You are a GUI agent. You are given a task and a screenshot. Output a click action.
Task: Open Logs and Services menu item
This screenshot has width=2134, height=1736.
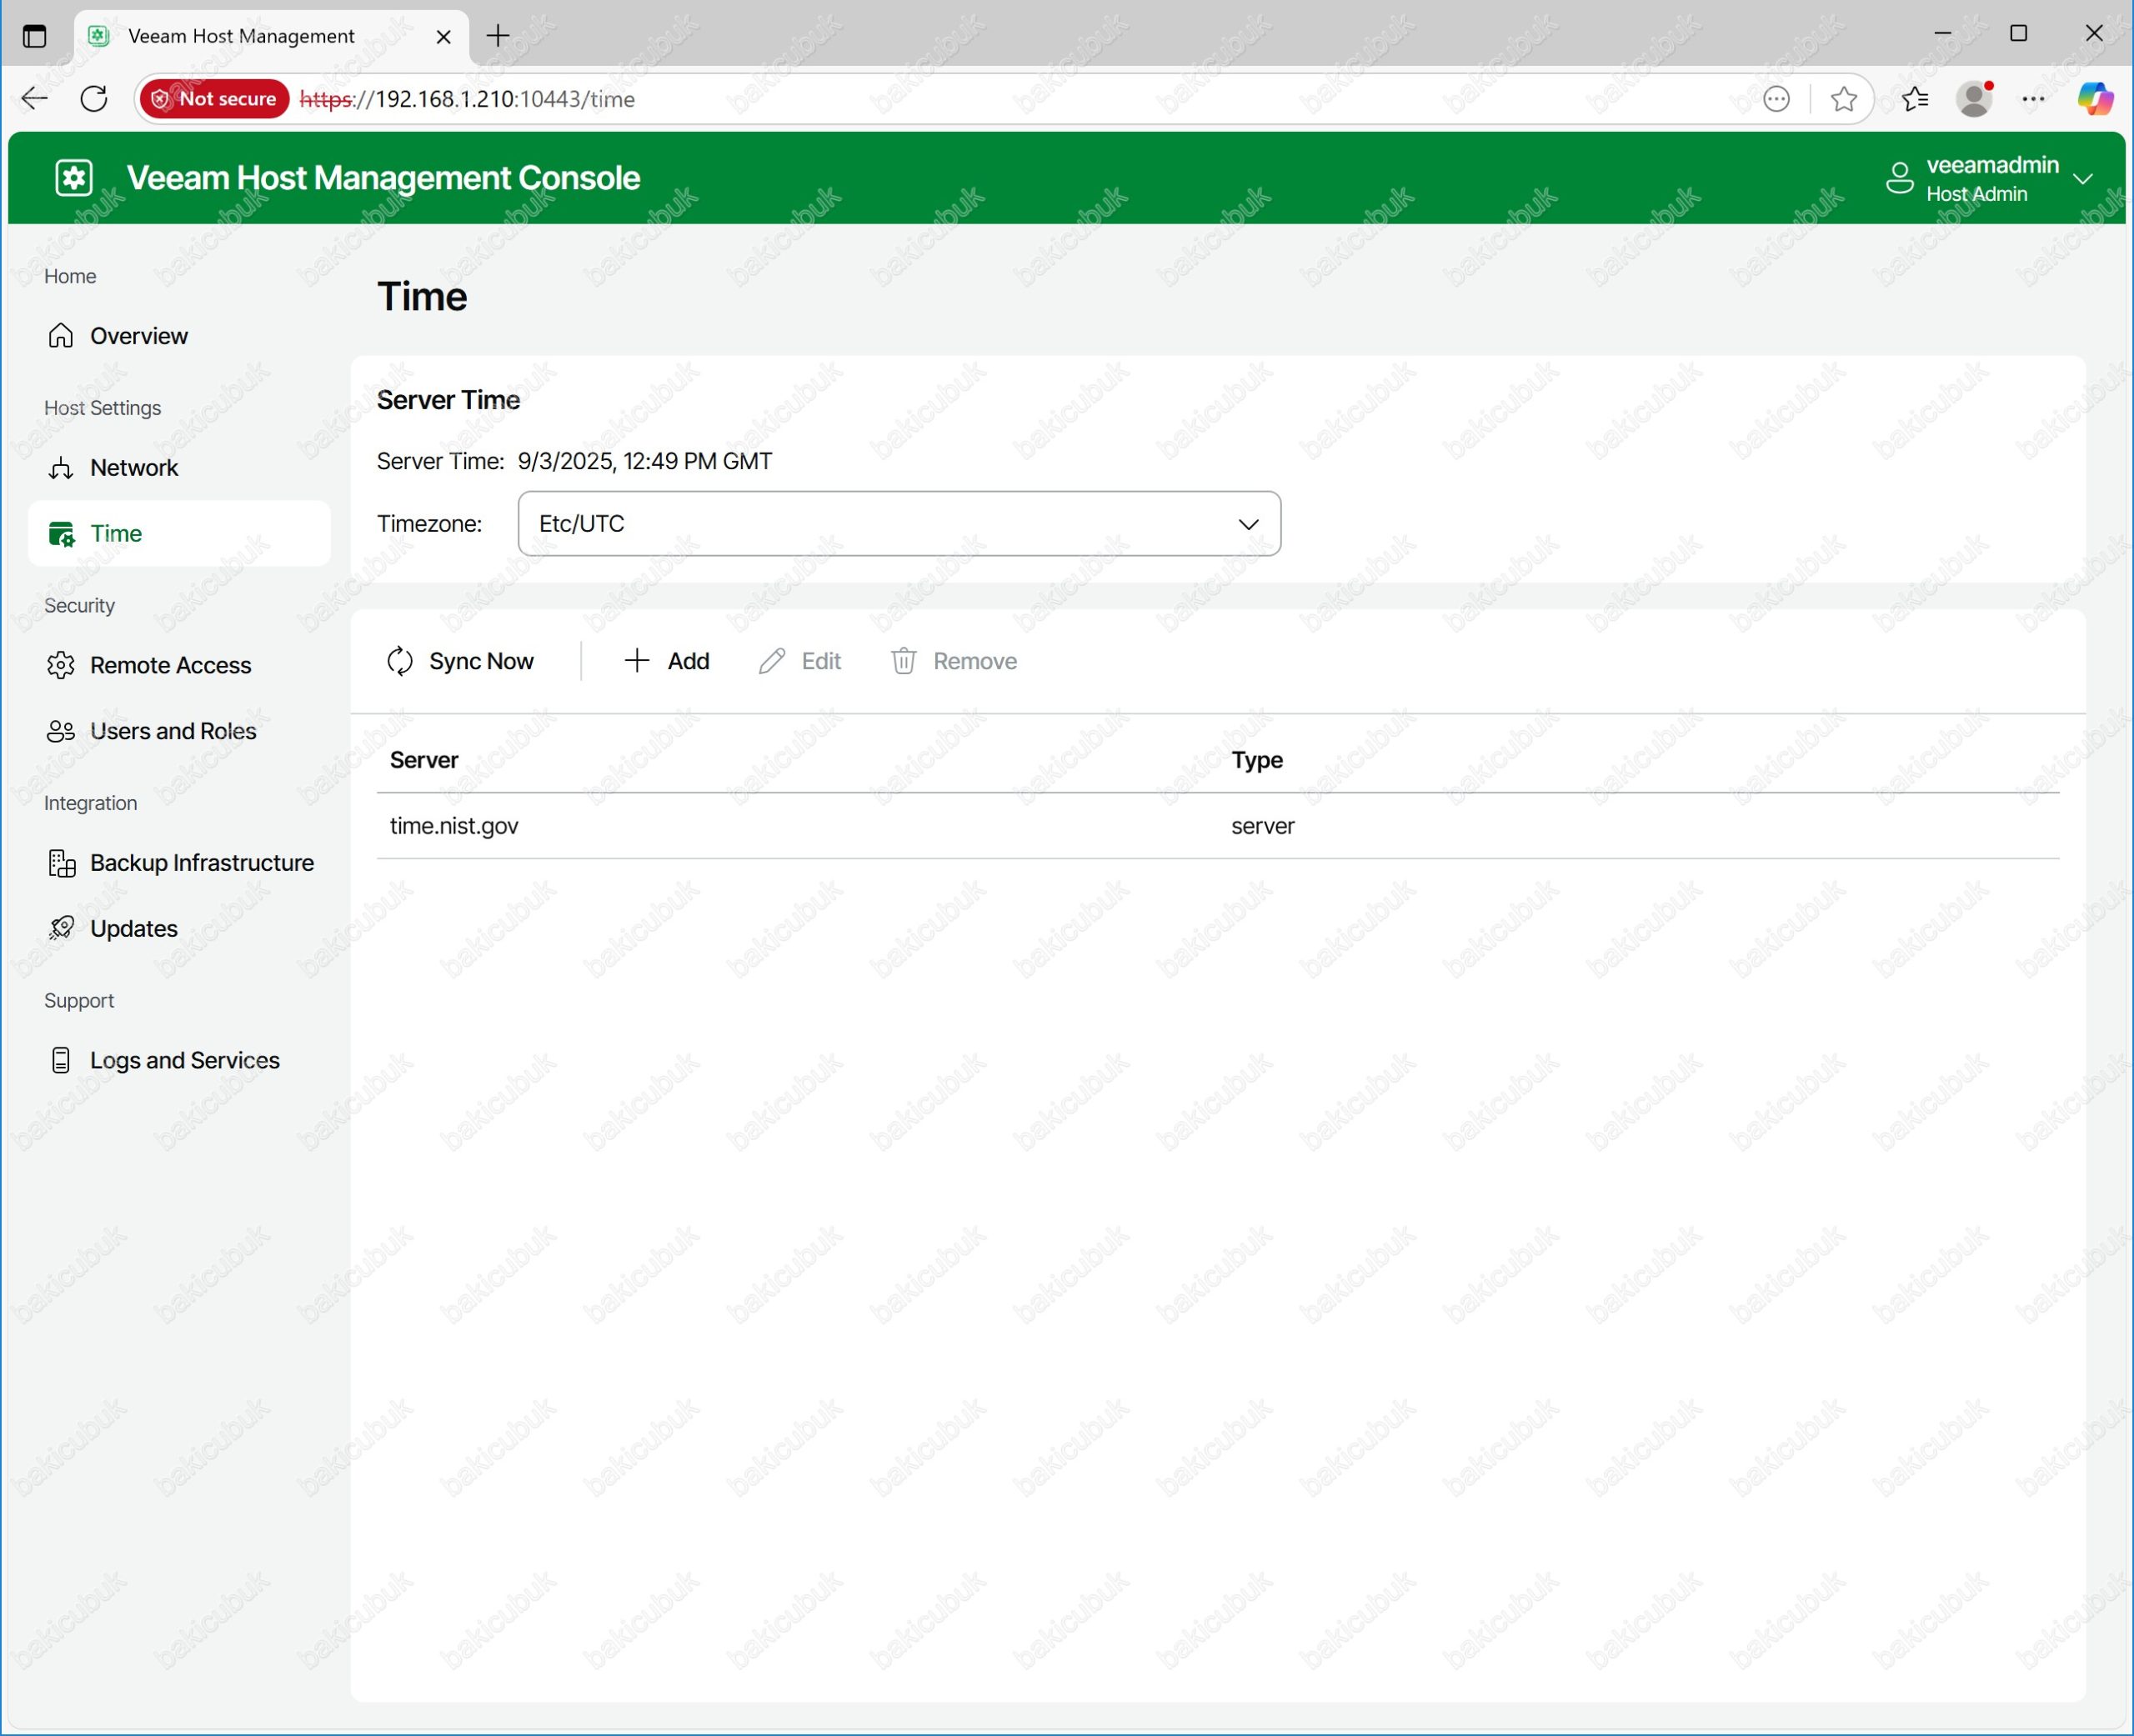click(179, 1060)
